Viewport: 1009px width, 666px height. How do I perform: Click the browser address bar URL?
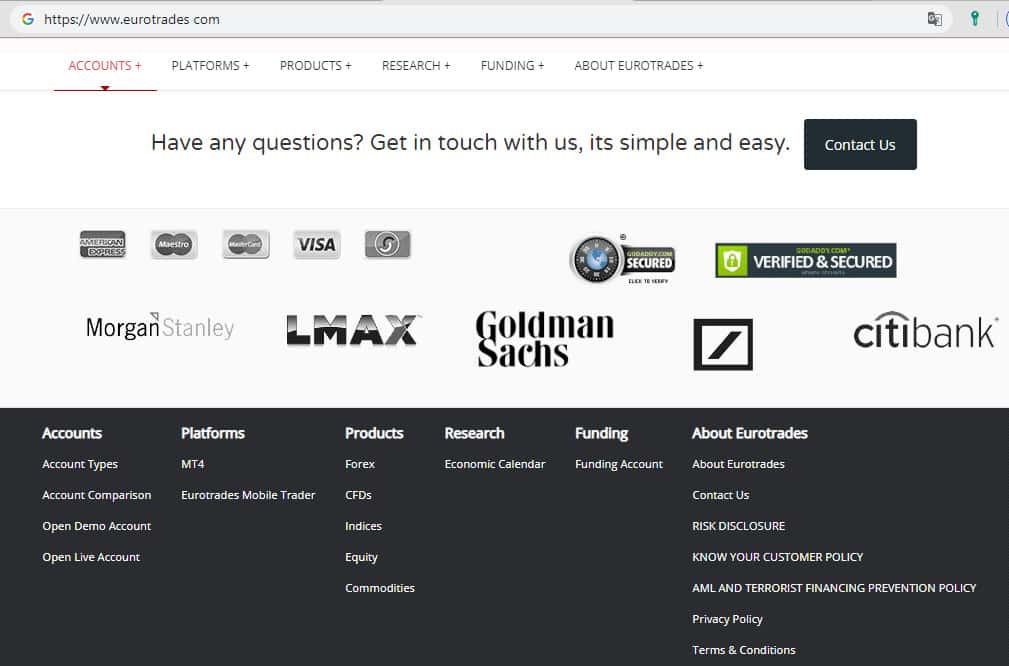coord(132,19)
